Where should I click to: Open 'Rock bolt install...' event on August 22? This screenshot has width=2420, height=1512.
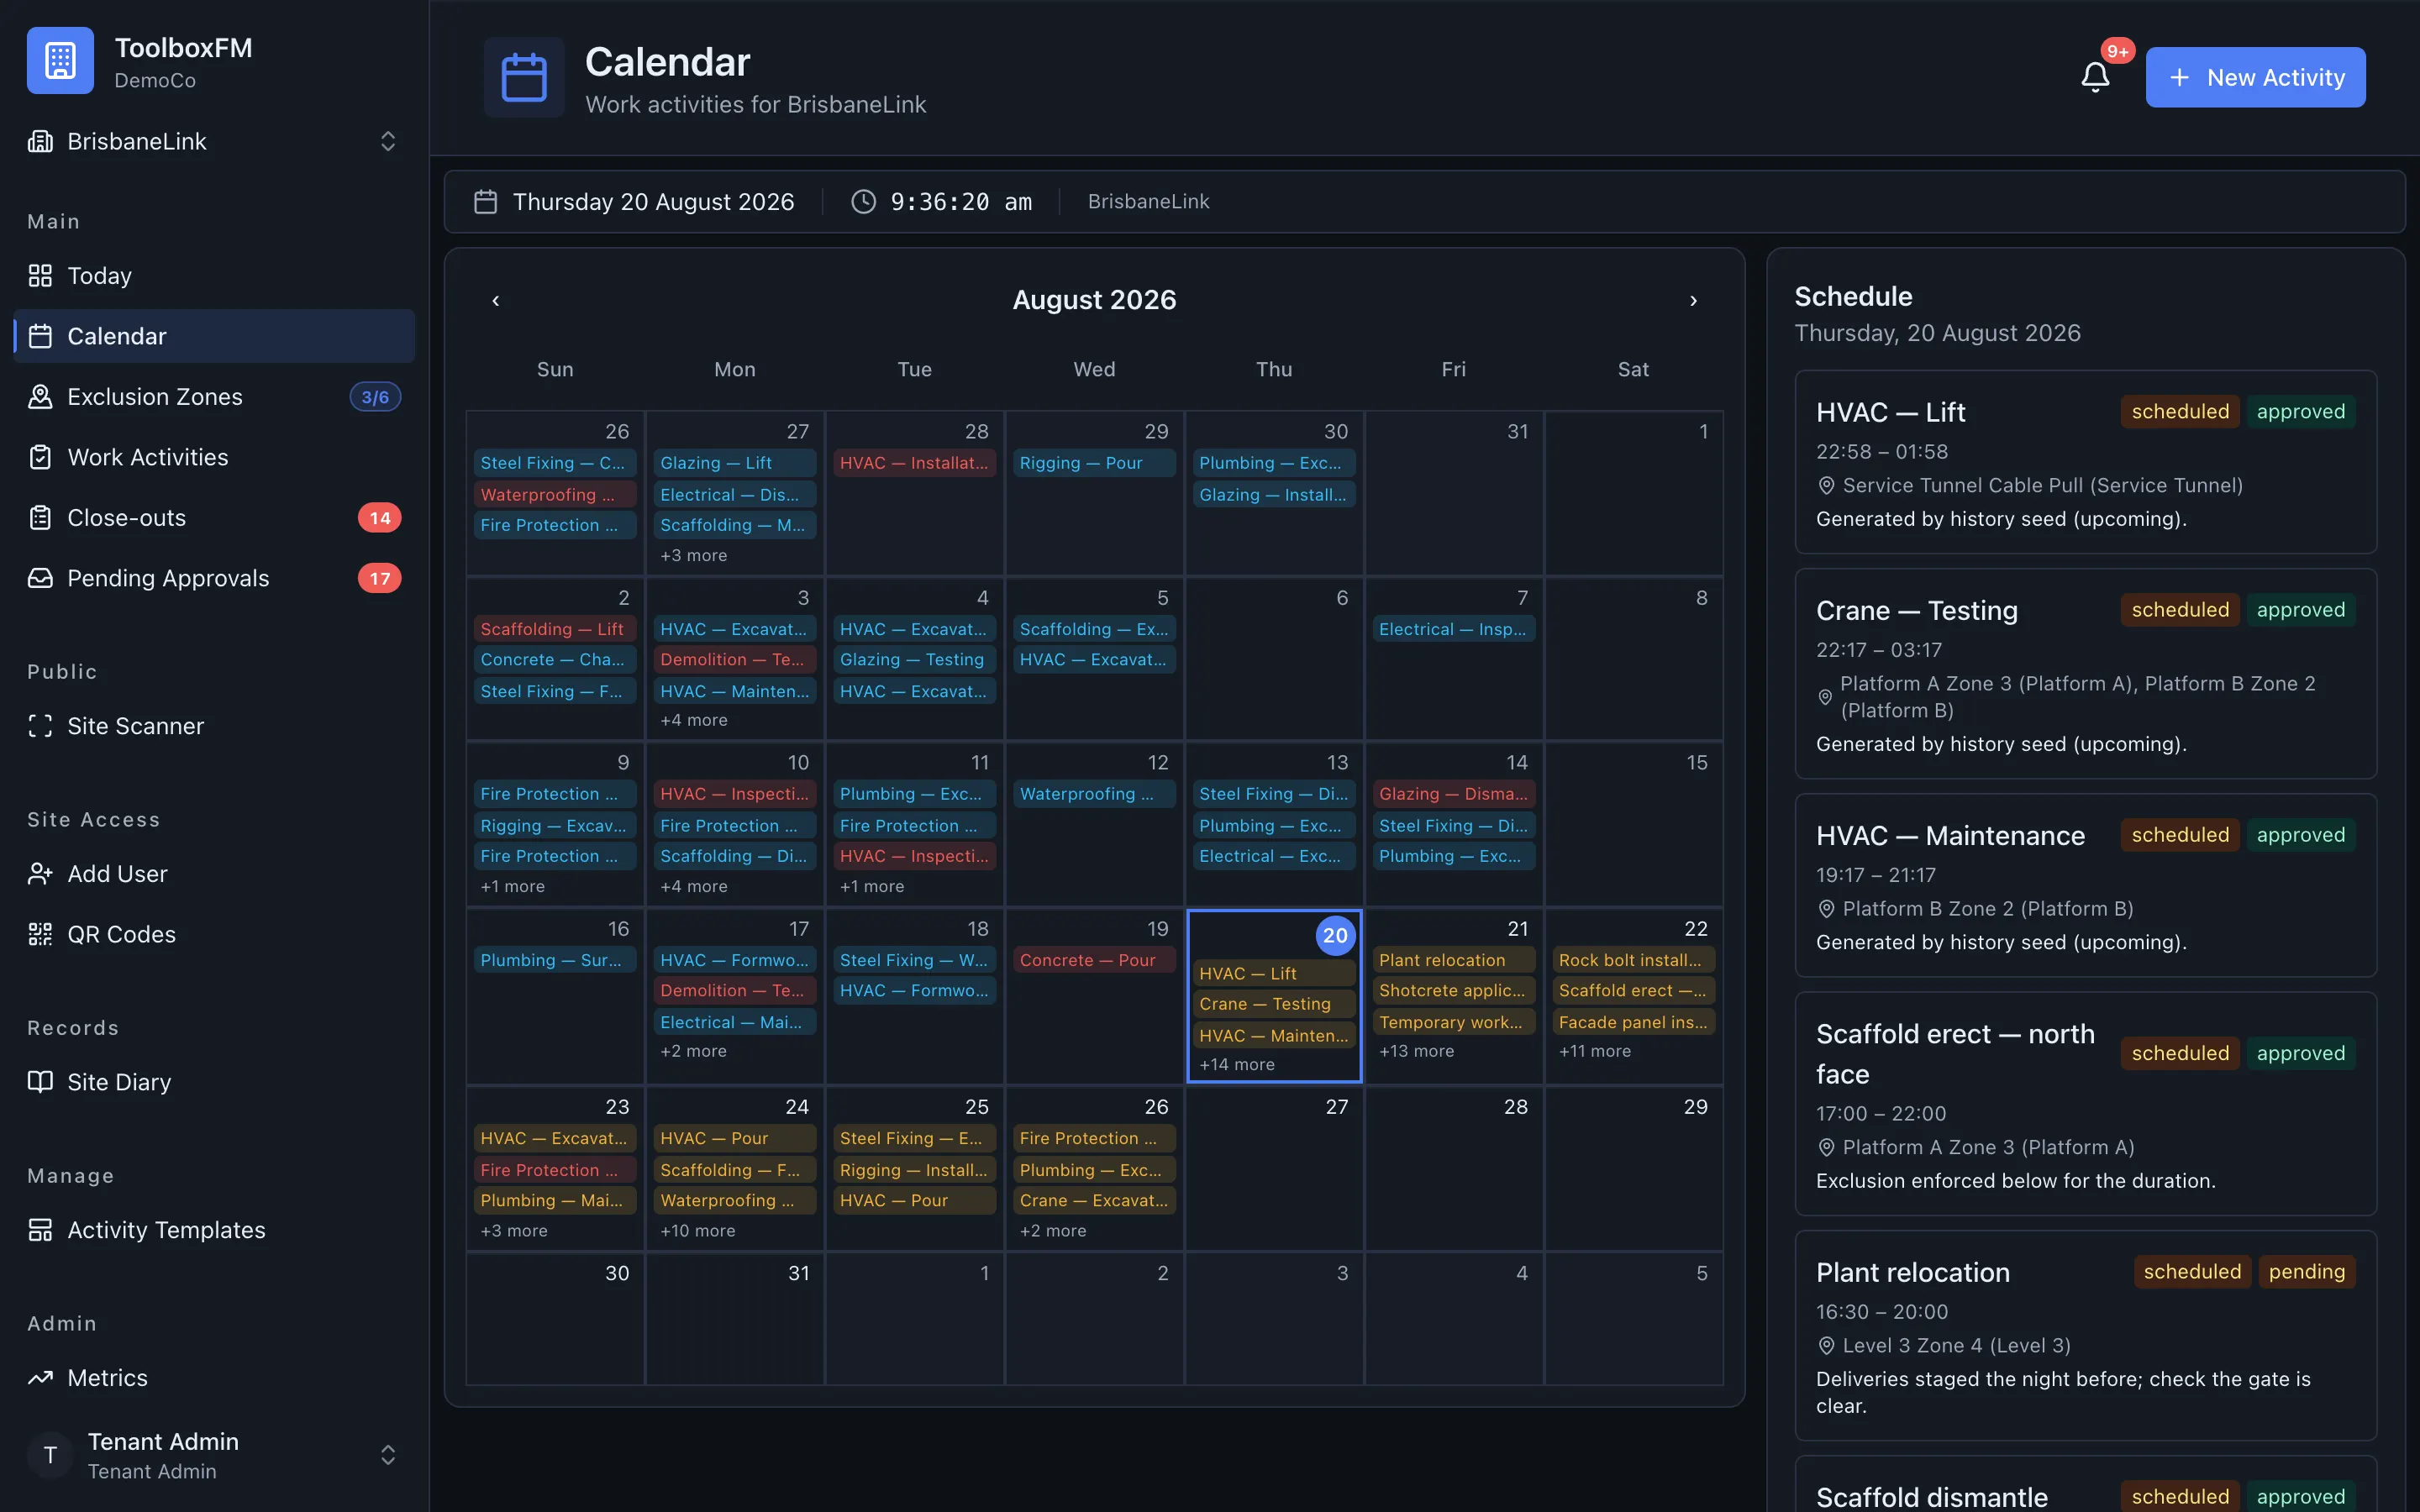coord(1633,960)
